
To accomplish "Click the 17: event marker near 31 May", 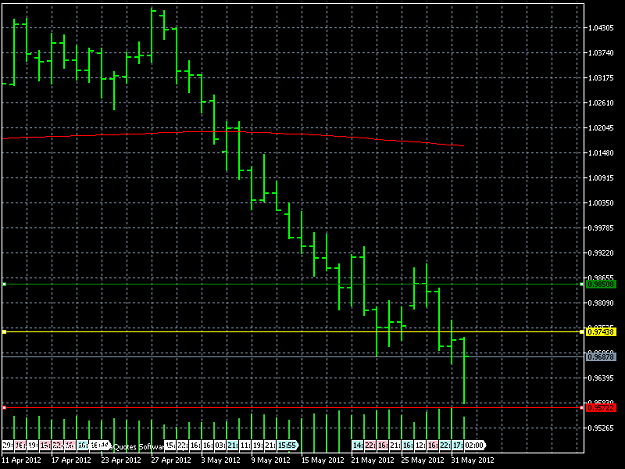I will click(x=457, y=445).
